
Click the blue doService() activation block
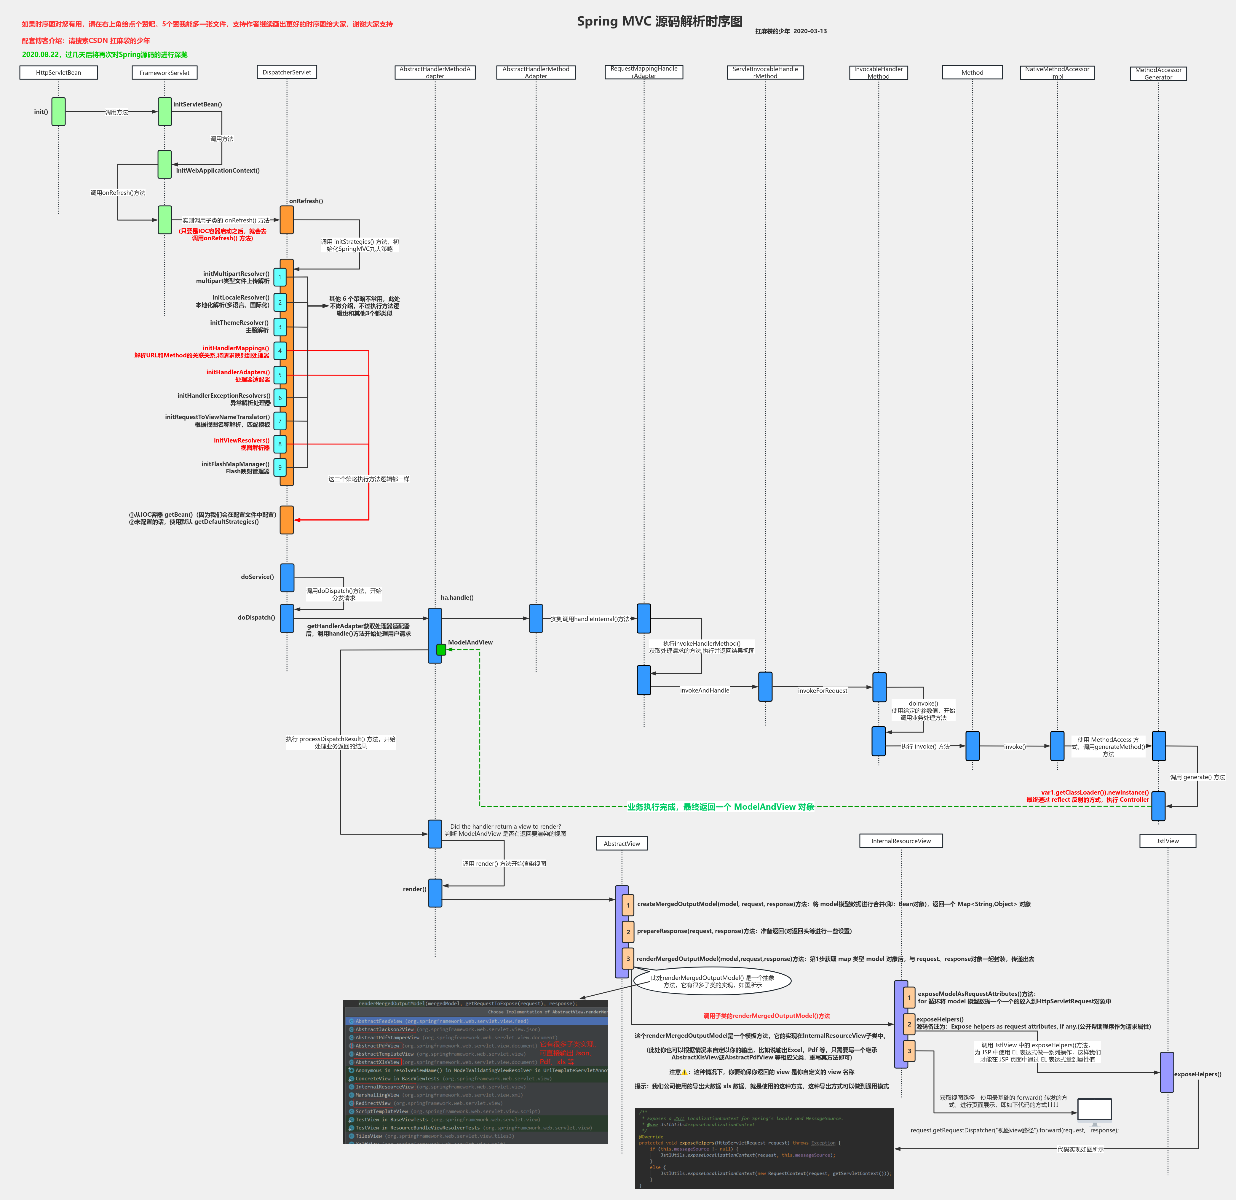point(287,577)
